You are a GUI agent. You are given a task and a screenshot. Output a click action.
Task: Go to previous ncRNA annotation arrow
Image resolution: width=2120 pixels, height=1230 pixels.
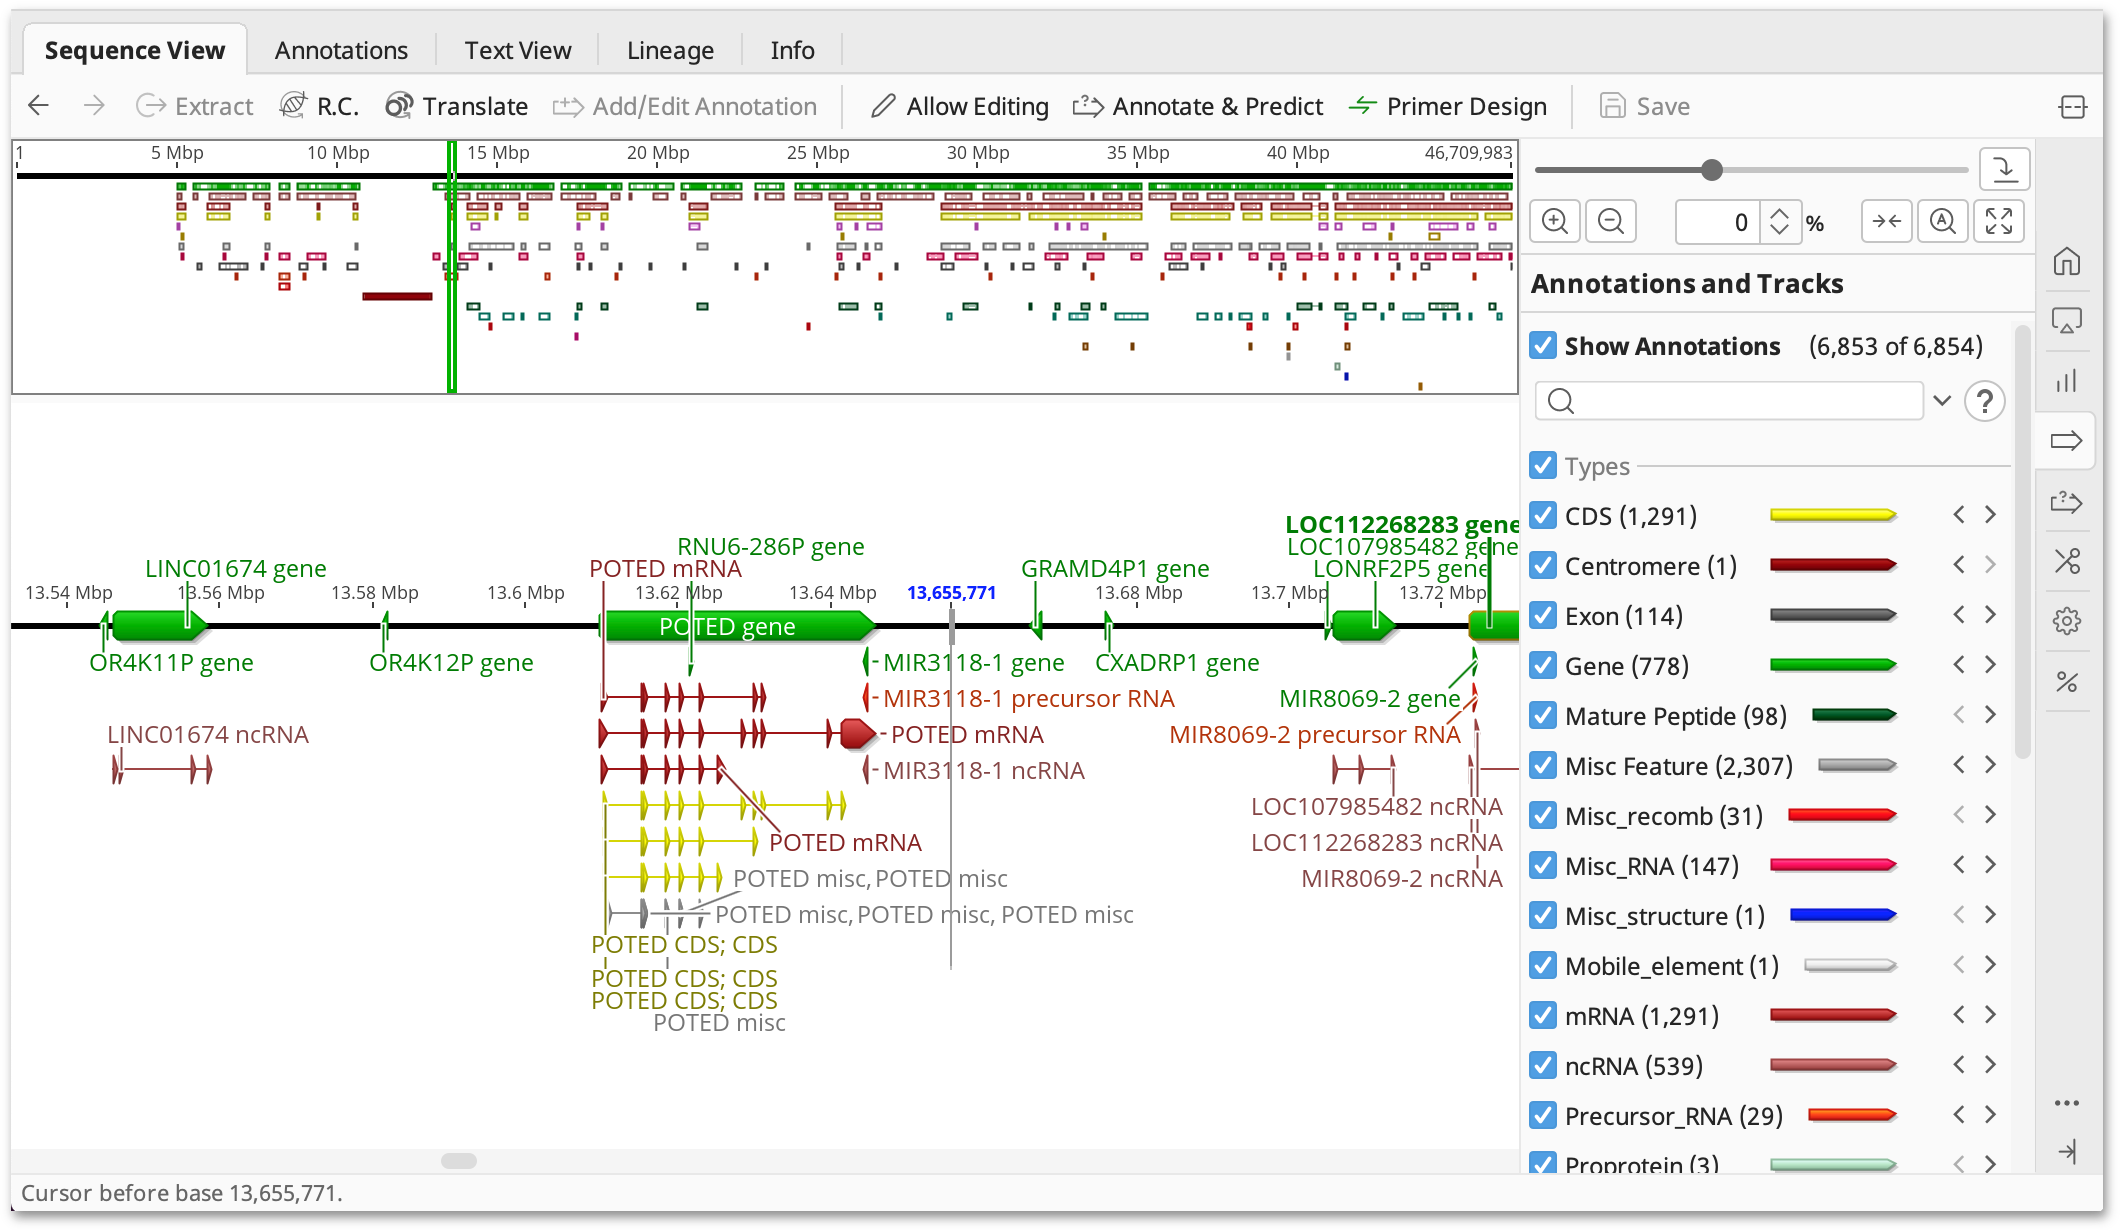pyautogui.click(x=1958, y=1065)
